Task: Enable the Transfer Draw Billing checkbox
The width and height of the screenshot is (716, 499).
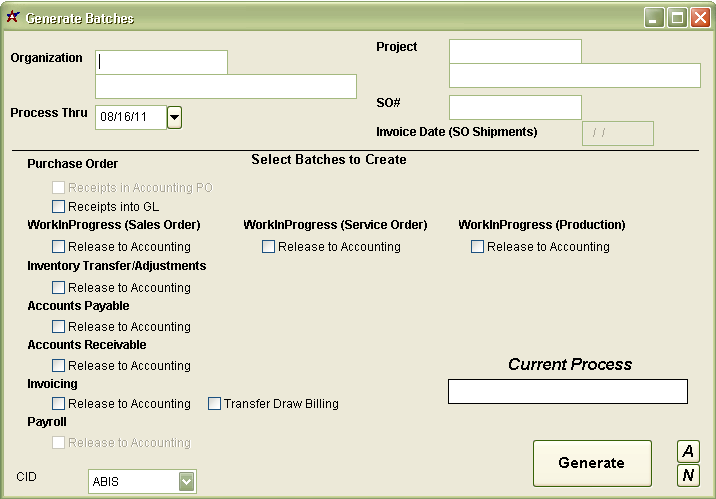Action: (214, 404)
